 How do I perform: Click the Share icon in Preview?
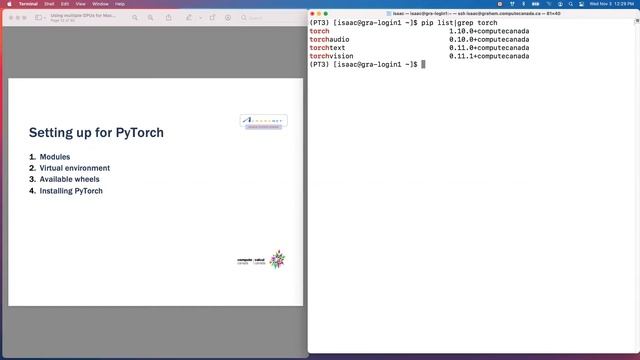[169, 18]
